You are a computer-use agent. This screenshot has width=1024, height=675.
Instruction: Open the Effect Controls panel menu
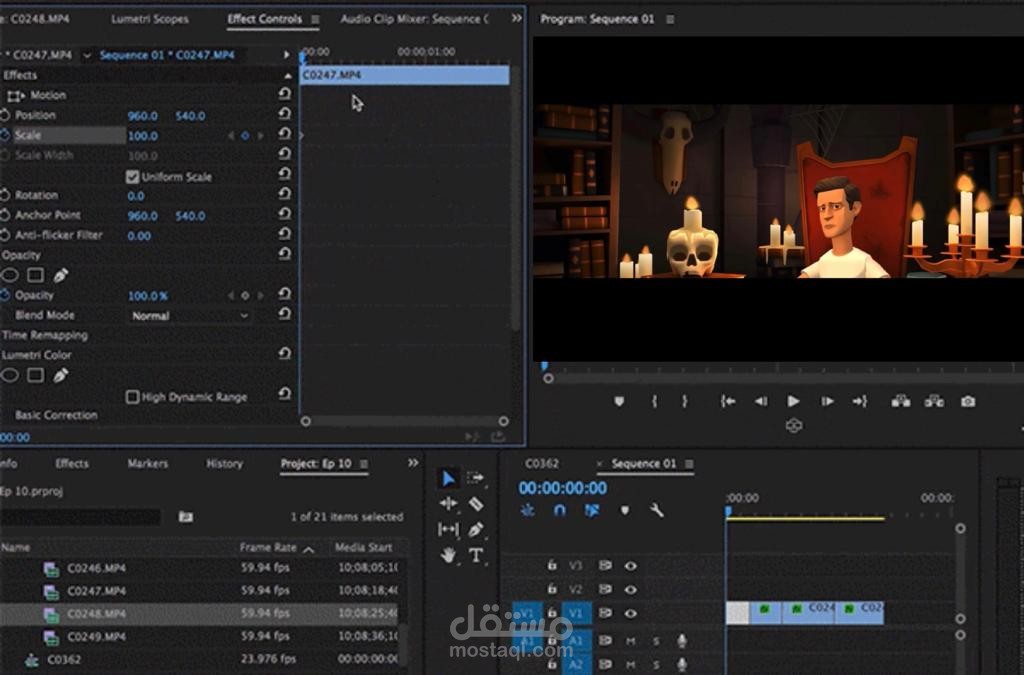(315, 20)
